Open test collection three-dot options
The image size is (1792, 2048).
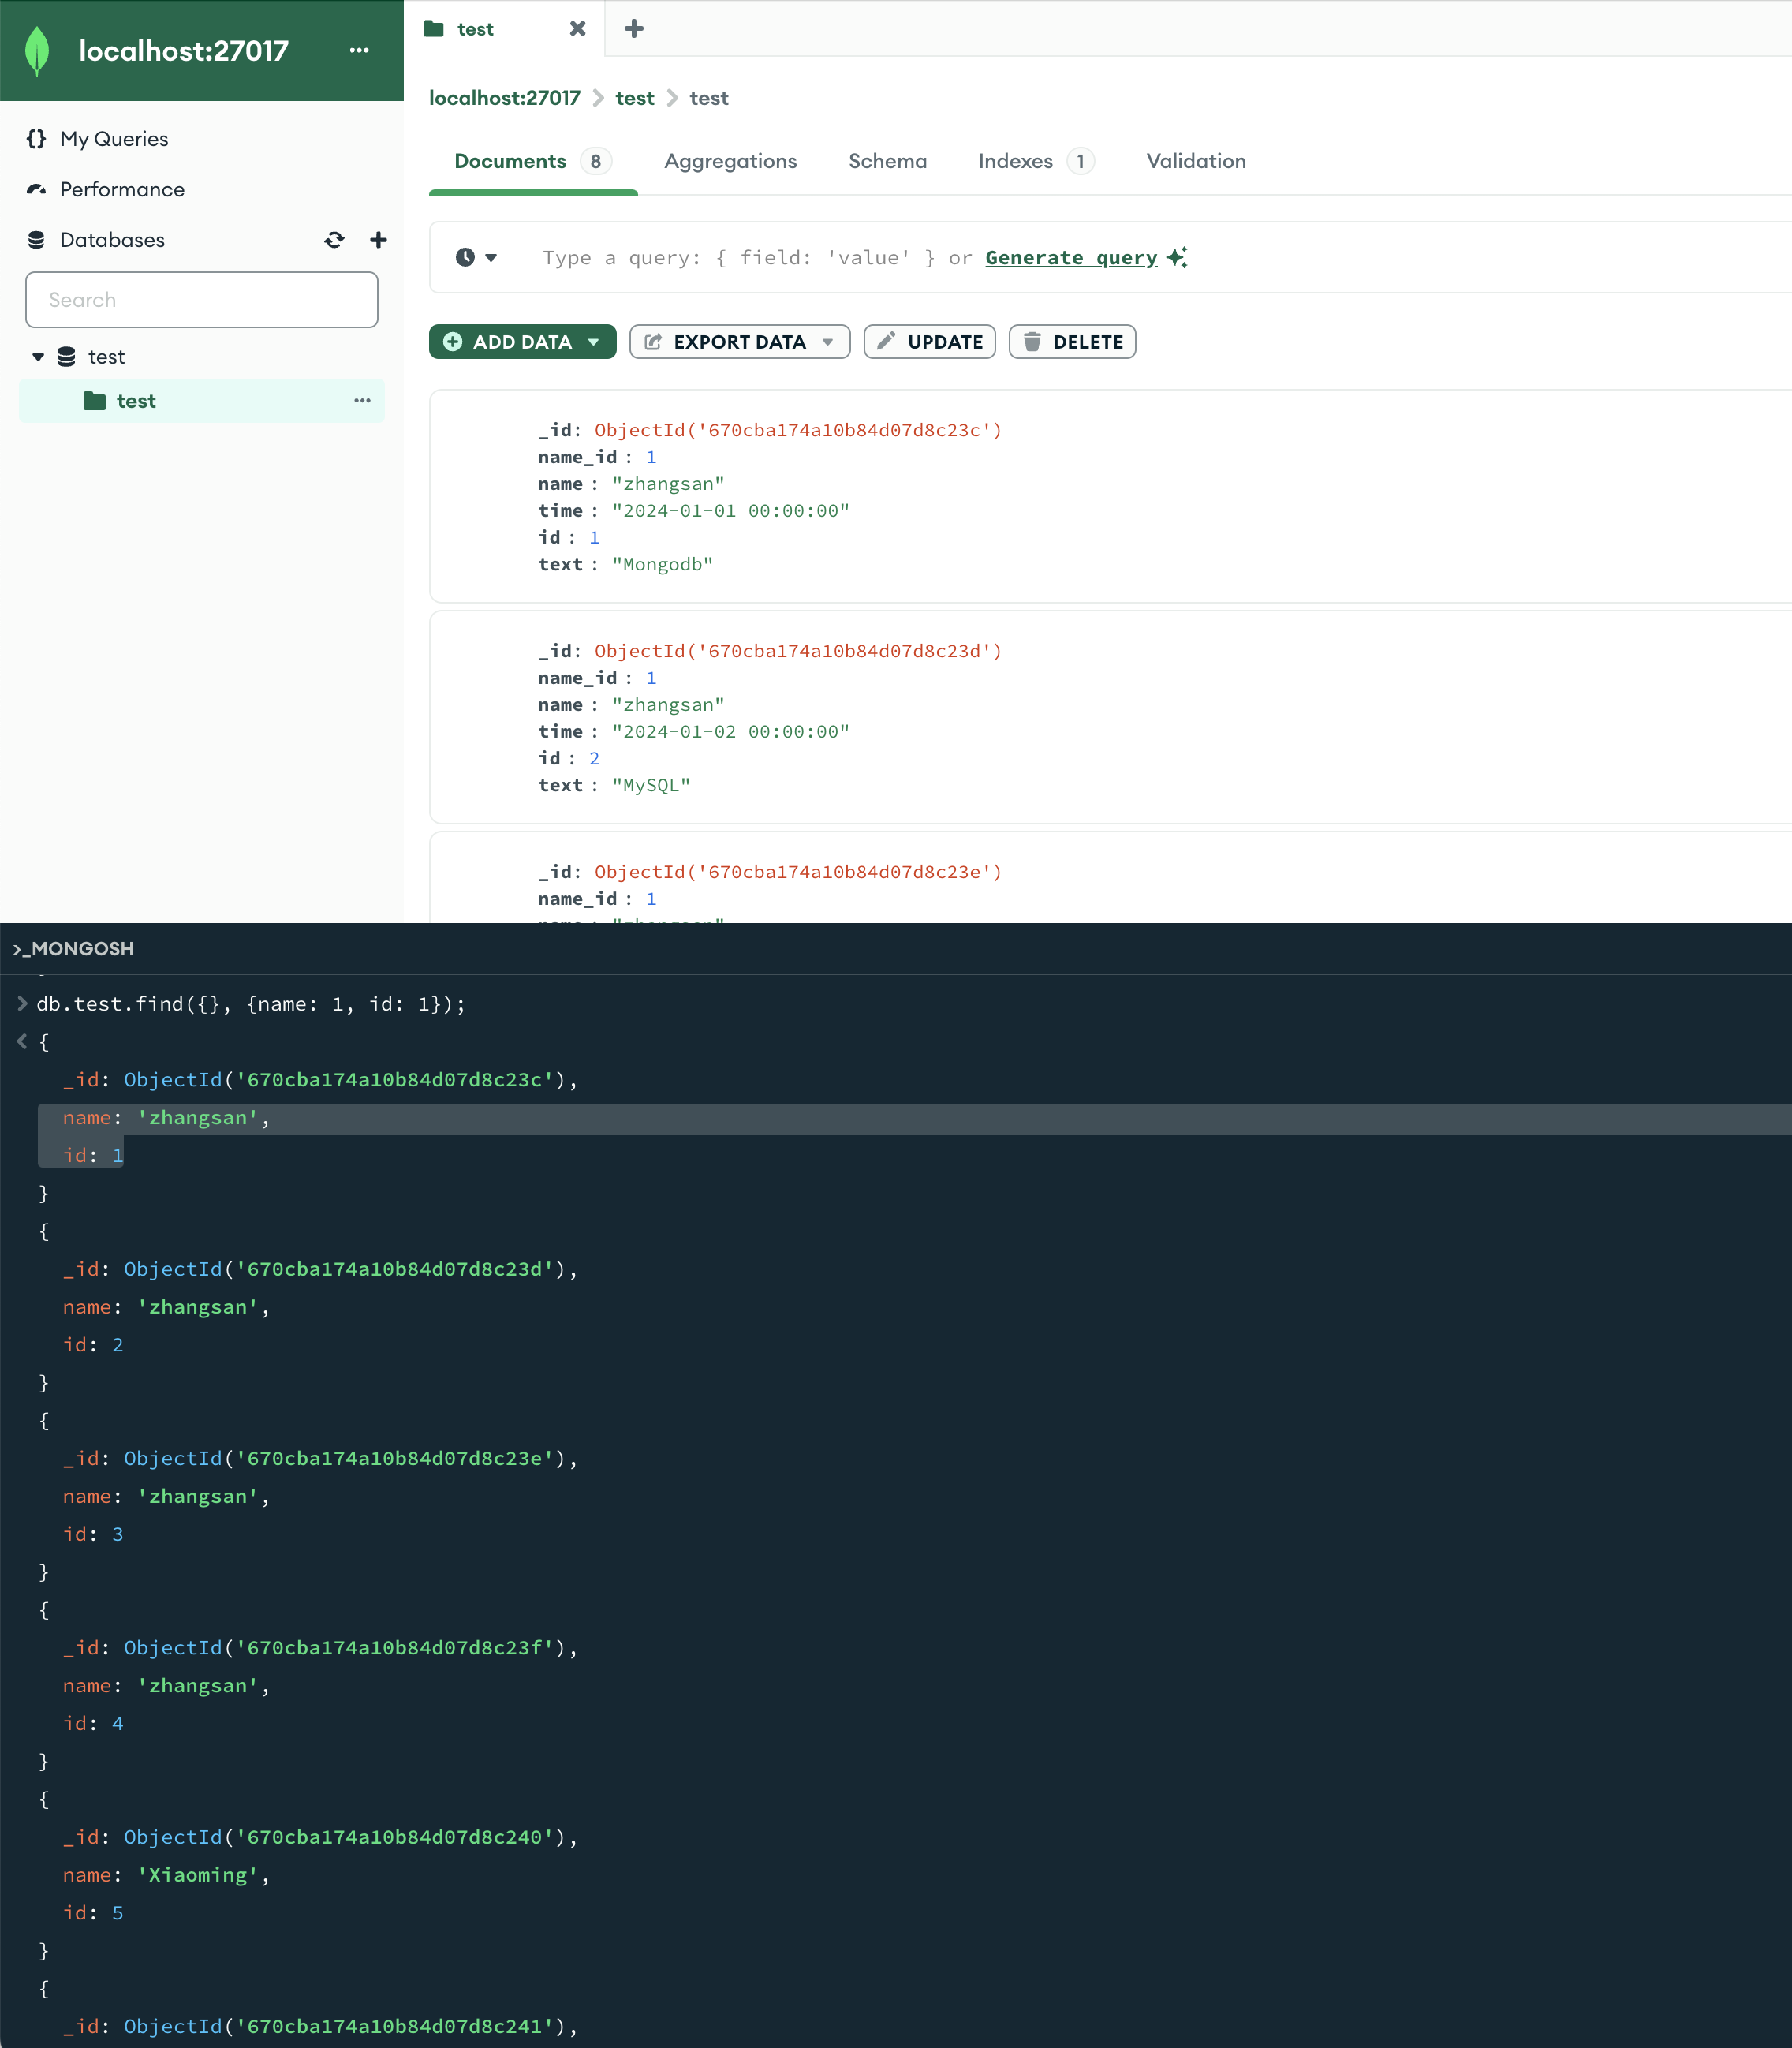[362, 401]
